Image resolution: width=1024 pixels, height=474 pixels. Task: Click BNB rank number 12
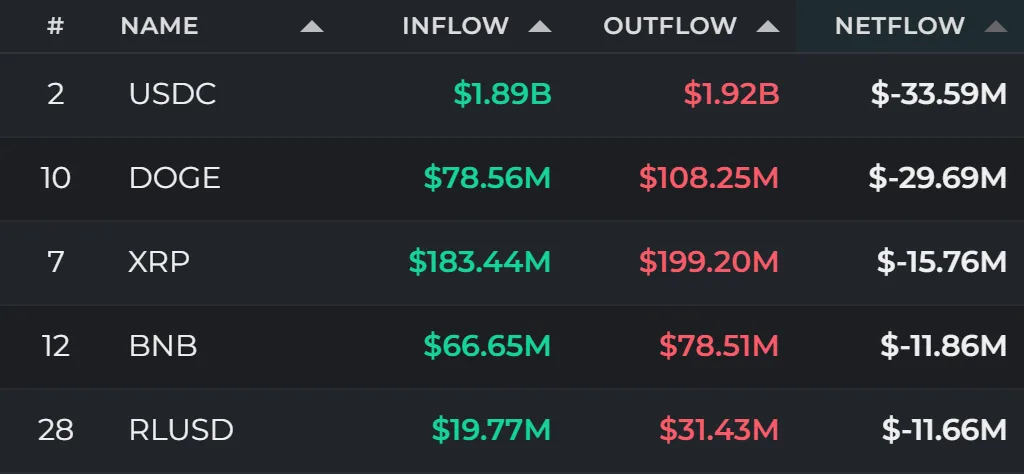(x=56, y=345)
